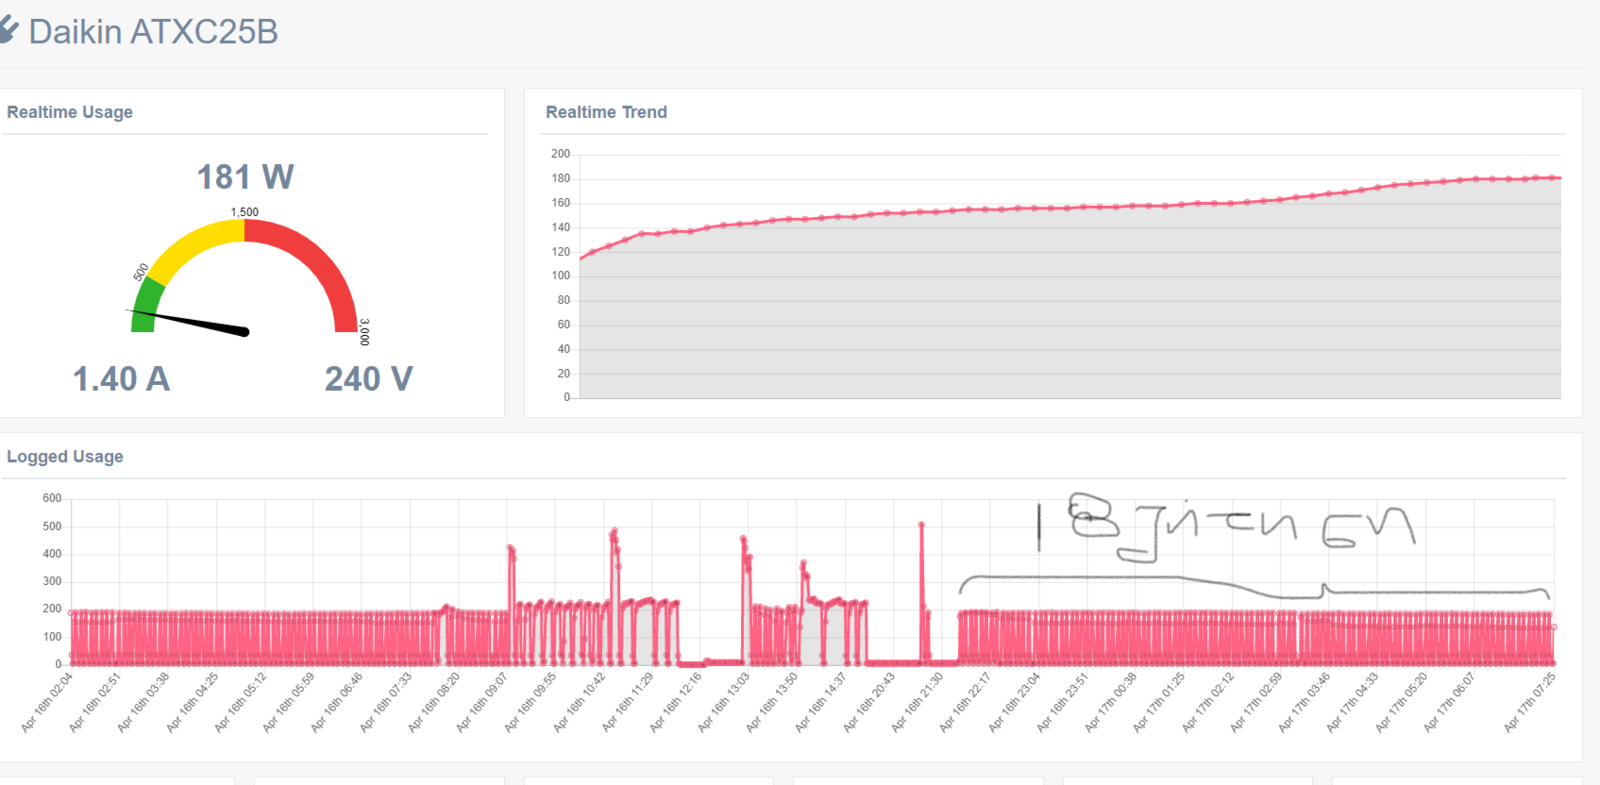This screenshot has width=1600, height=785.
Task: Click the 1.40 A current reading
Action: [121, 379]
